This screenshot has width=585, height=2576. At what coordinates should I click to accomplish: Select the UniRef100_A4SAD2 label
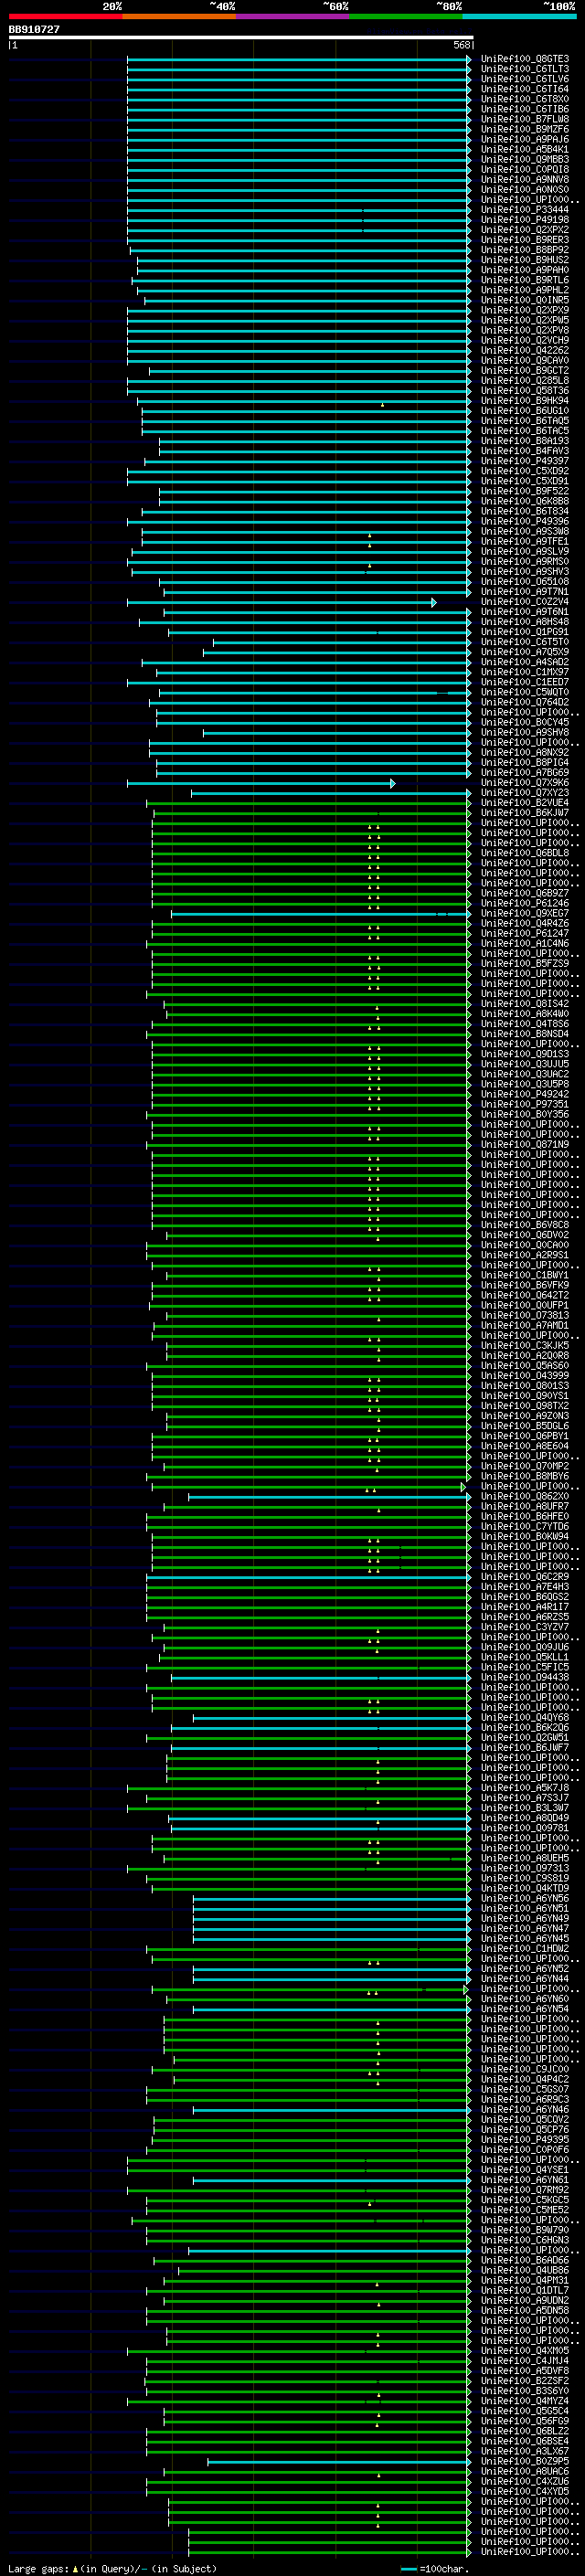525,662
